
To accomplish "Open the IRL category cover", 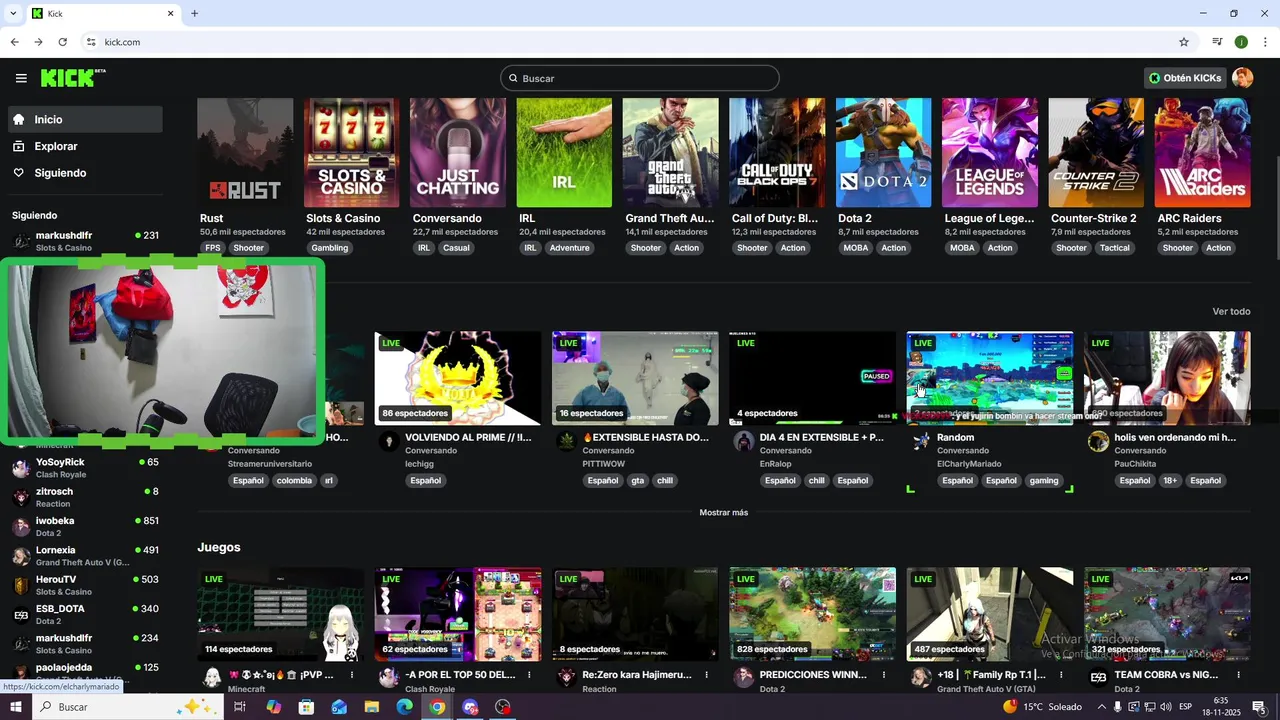I will click(564, 152).
